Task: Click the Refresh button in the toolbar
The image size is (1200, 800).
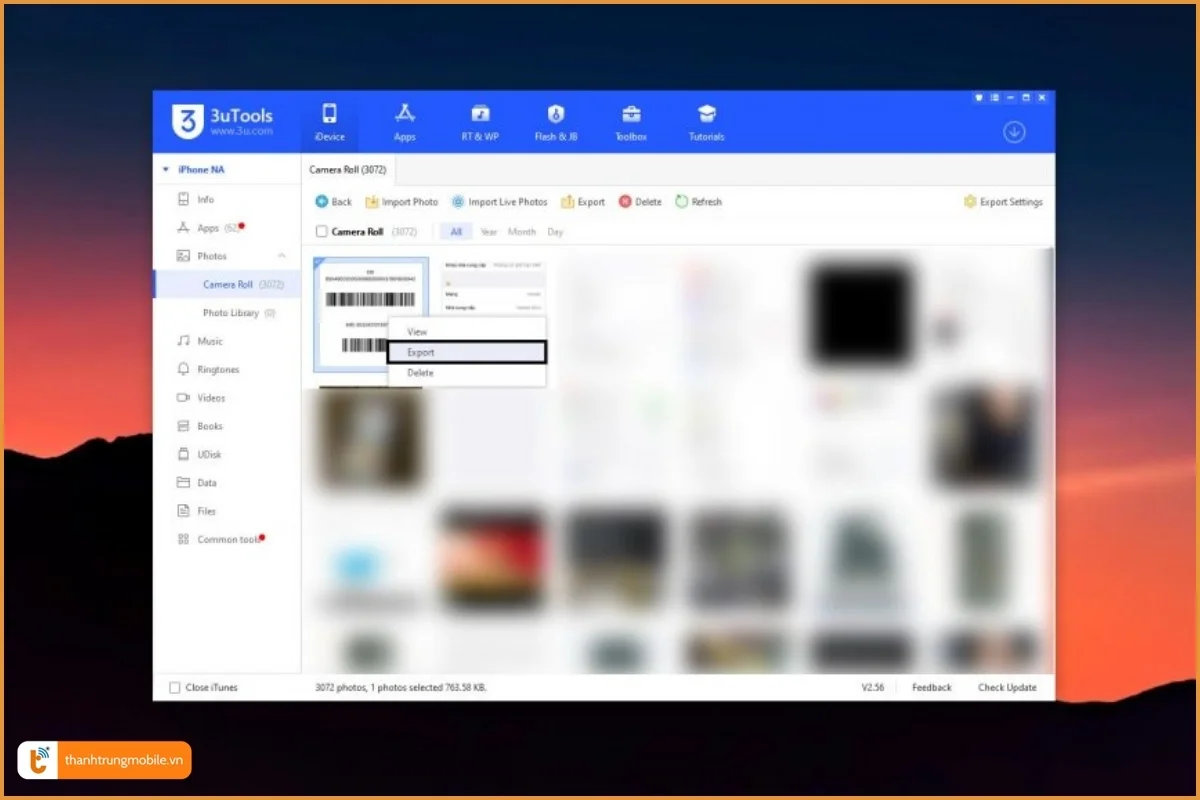Action: click(698, 201)
